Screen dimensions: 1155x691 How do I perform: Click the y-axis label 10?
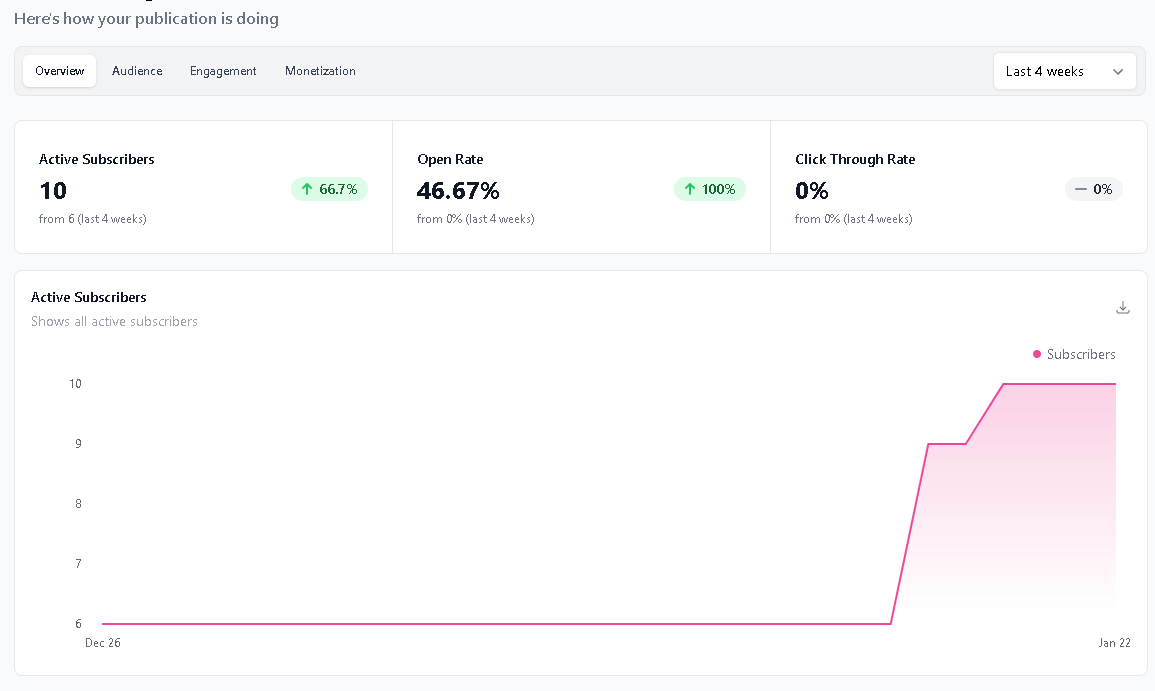point(75,384)
